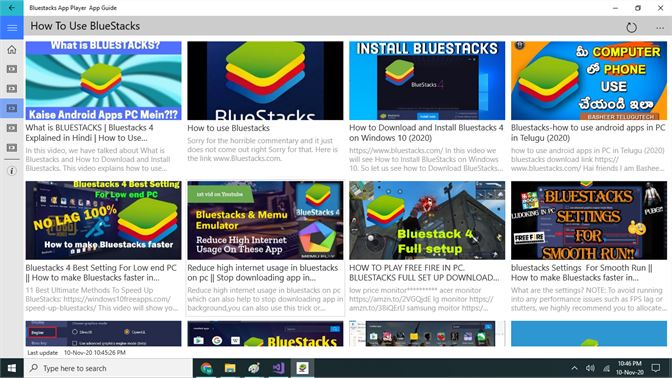Open the first video section icon in the sidebar
The height and width of the screenshot is (378, 672).
coord(12,69)
